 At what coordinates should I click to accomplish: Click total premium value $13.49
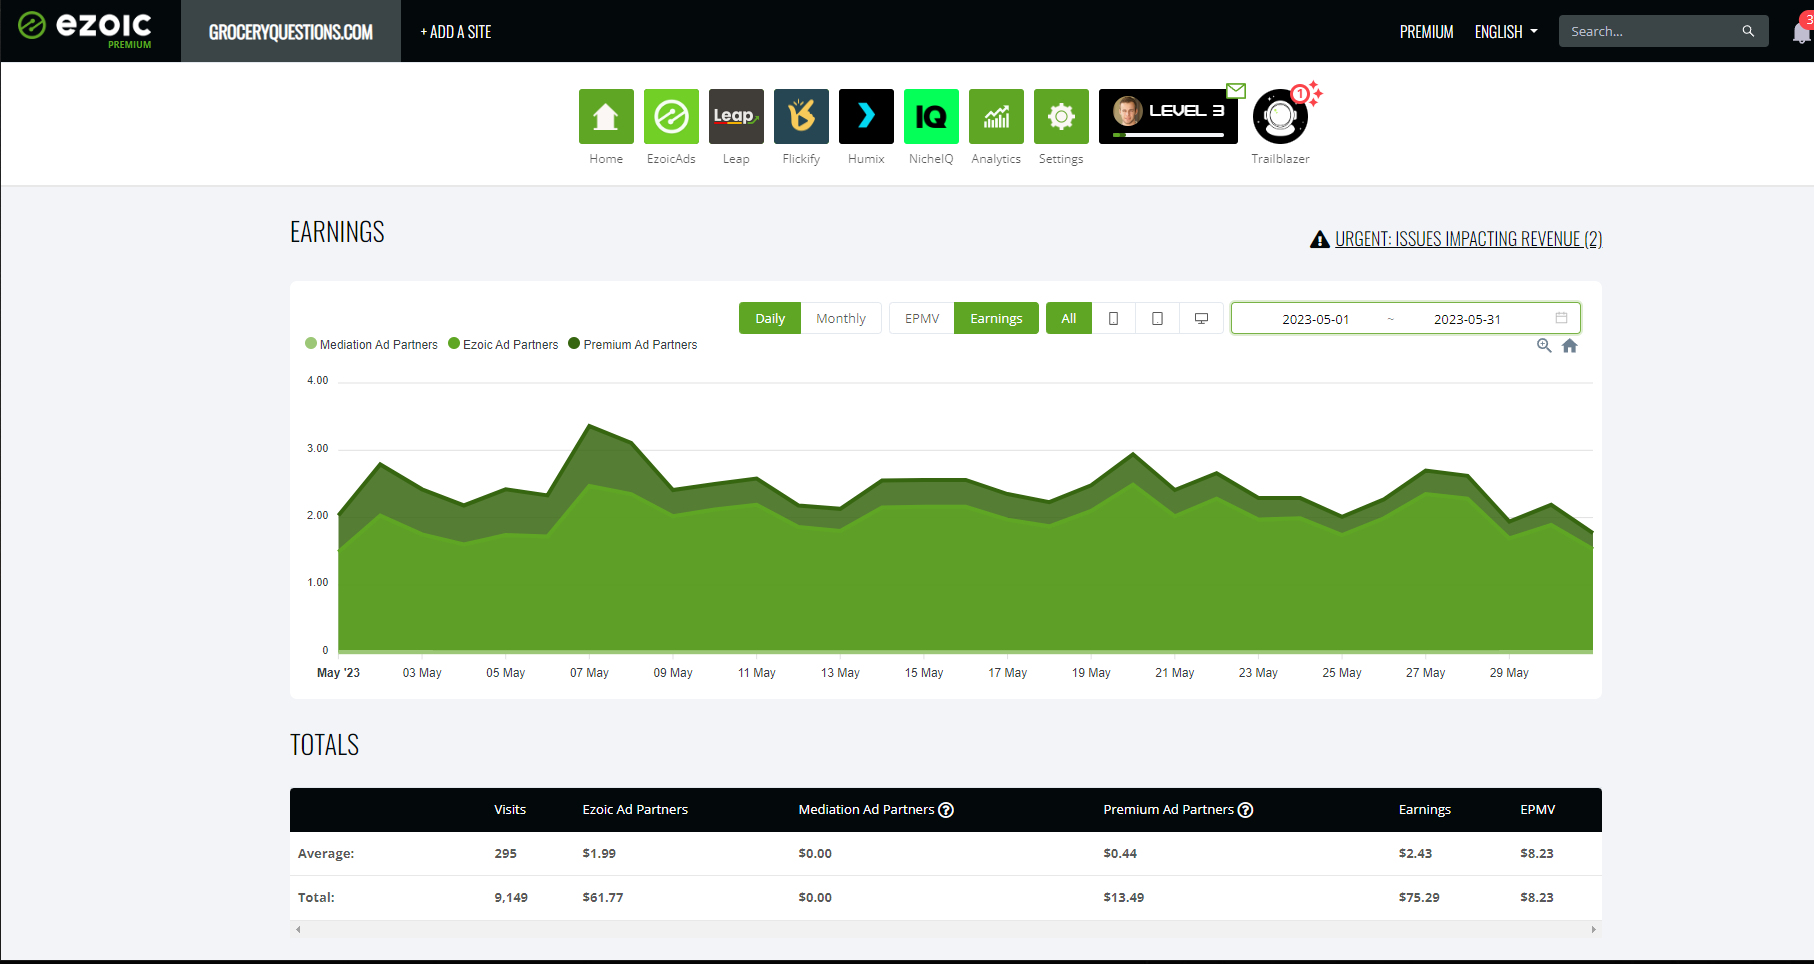click(x=1124, y=898)
